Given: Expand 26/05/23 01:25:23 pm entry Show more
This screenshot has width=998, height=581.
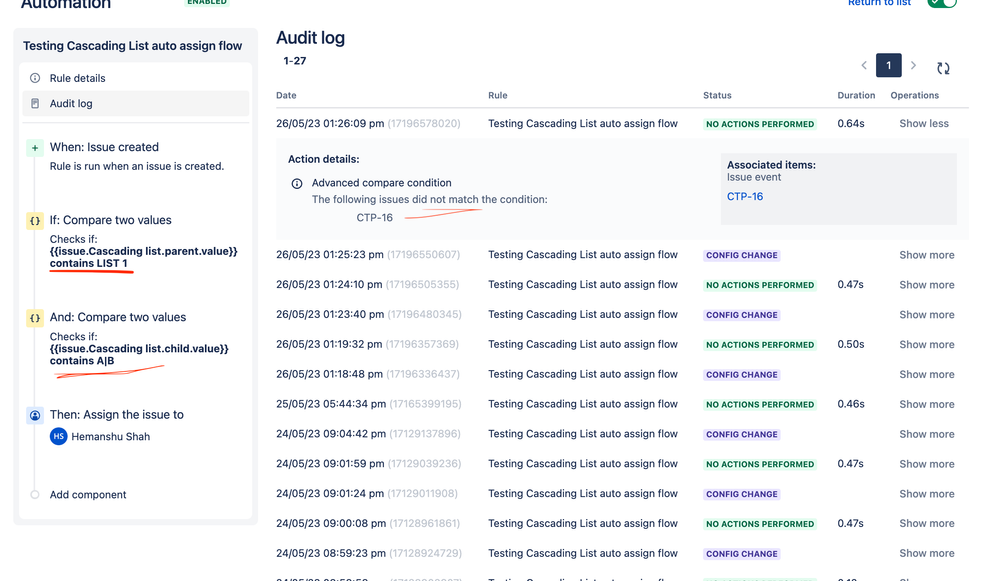Looking at the screenshot, I should point(927,255).
